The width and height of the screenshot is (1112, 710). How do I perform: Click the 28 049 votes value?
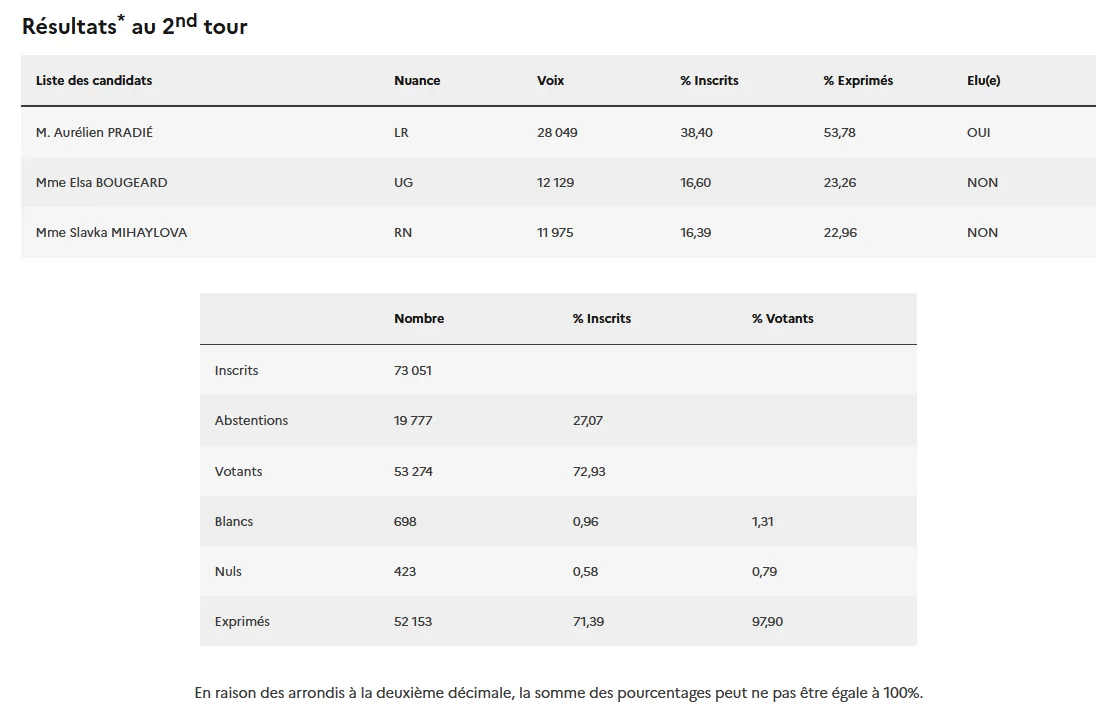point(557,133)
